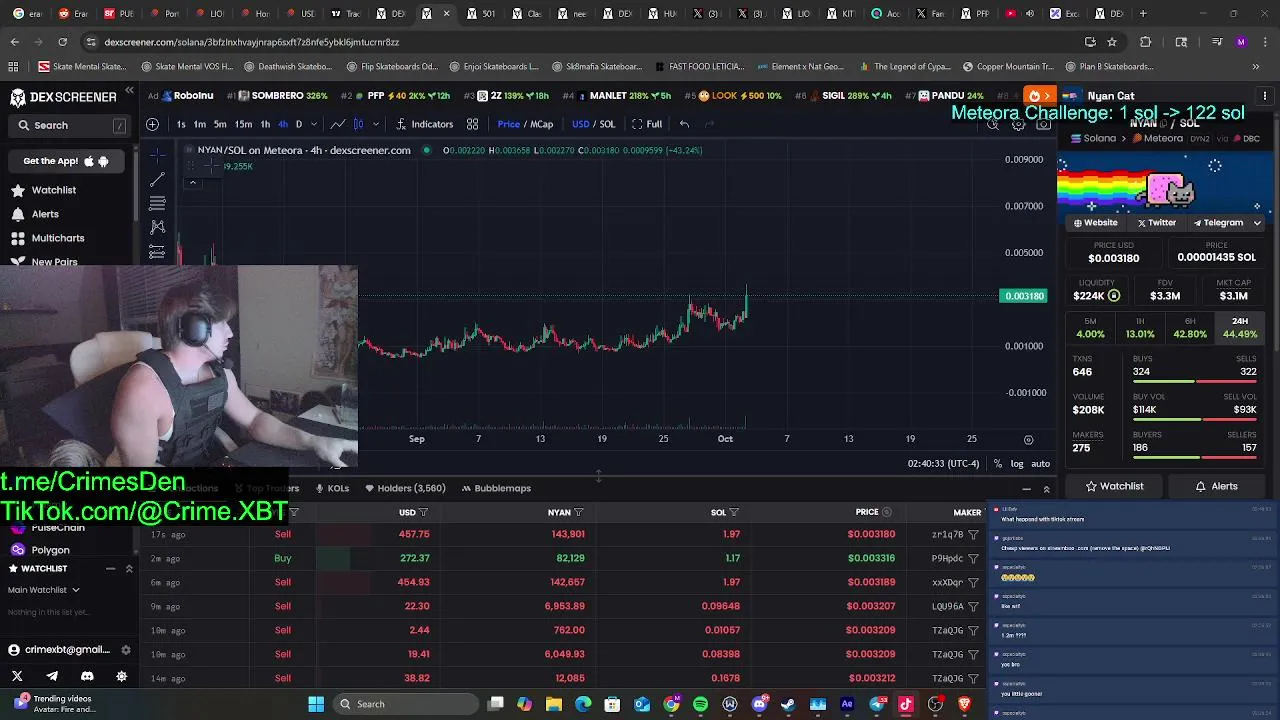Toggle theme with the sun icon in sidebar

[x=122, y=677]
